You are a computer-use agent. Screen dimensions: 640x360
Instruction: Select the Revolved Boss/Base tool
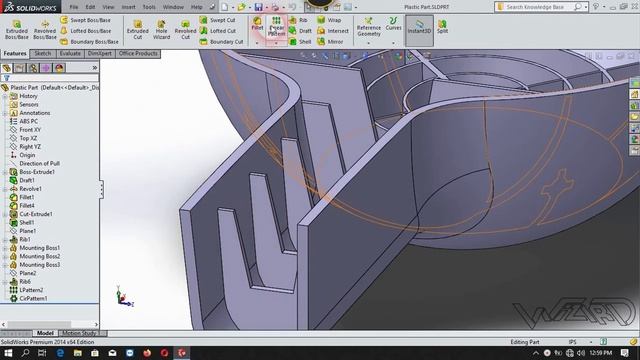coord(45,30)
